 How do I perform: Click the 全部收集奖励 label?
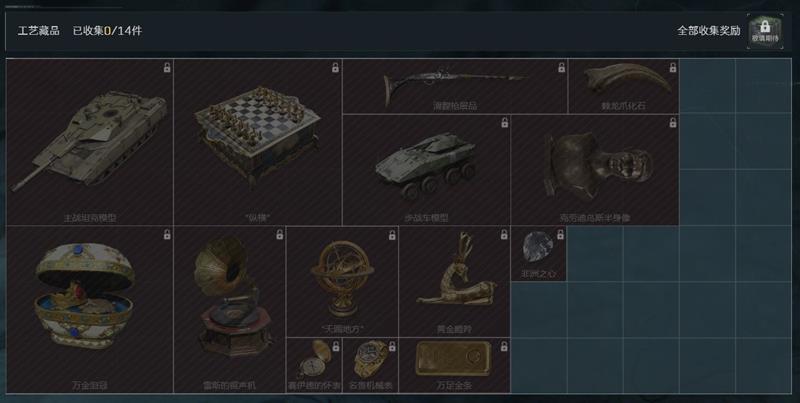click(x=709, y=31)
